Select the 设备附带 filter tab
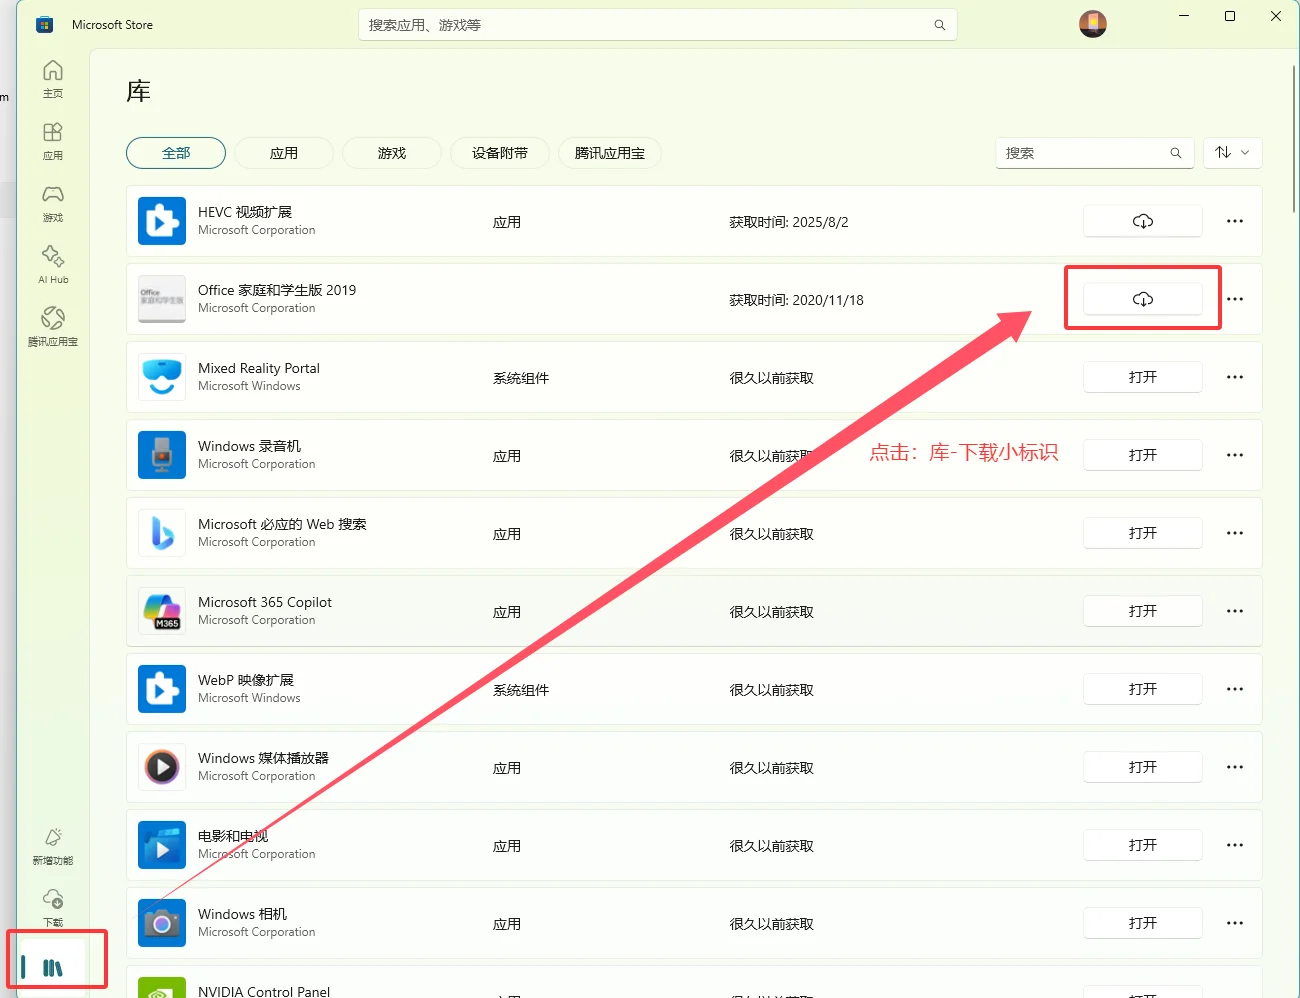1300x998 pixels. coord(499,153)
